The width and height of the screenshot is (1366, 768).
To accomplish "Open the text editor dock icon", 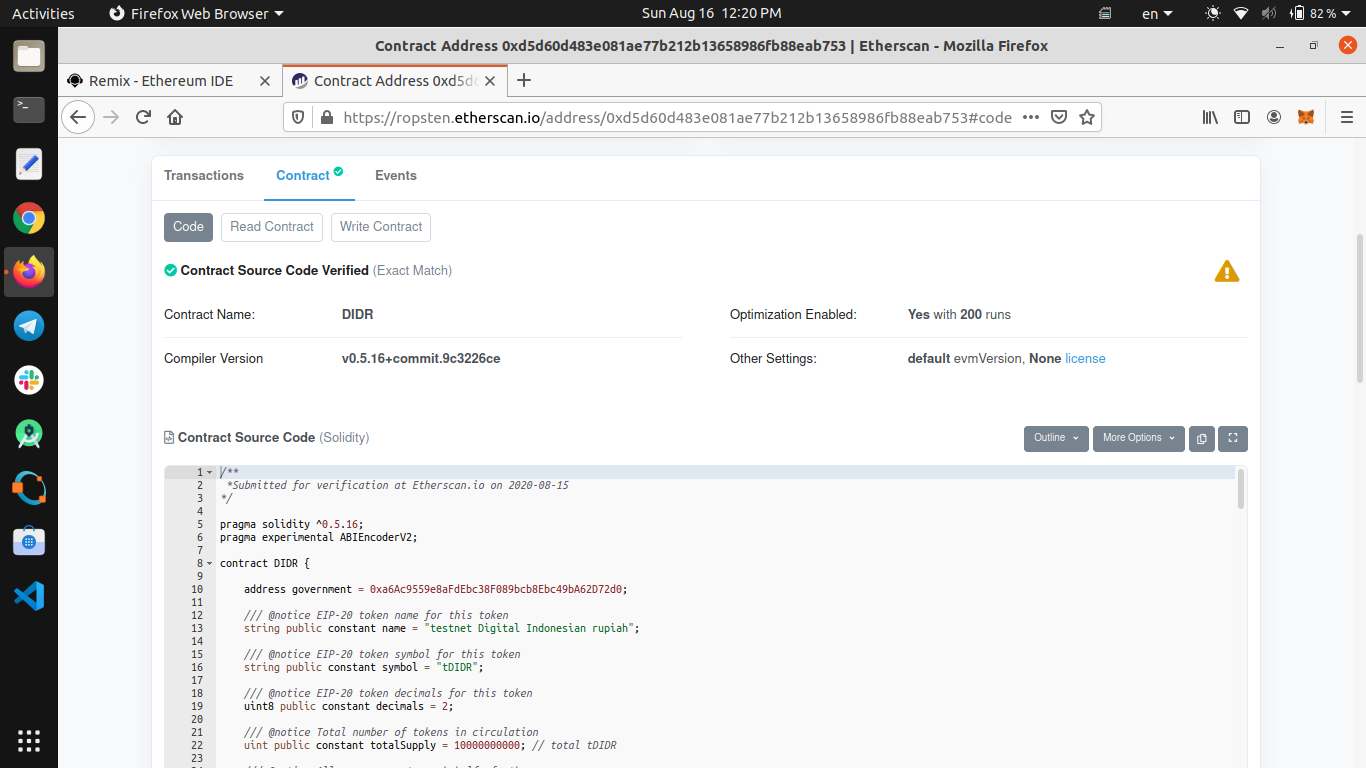I will (29, 163).
